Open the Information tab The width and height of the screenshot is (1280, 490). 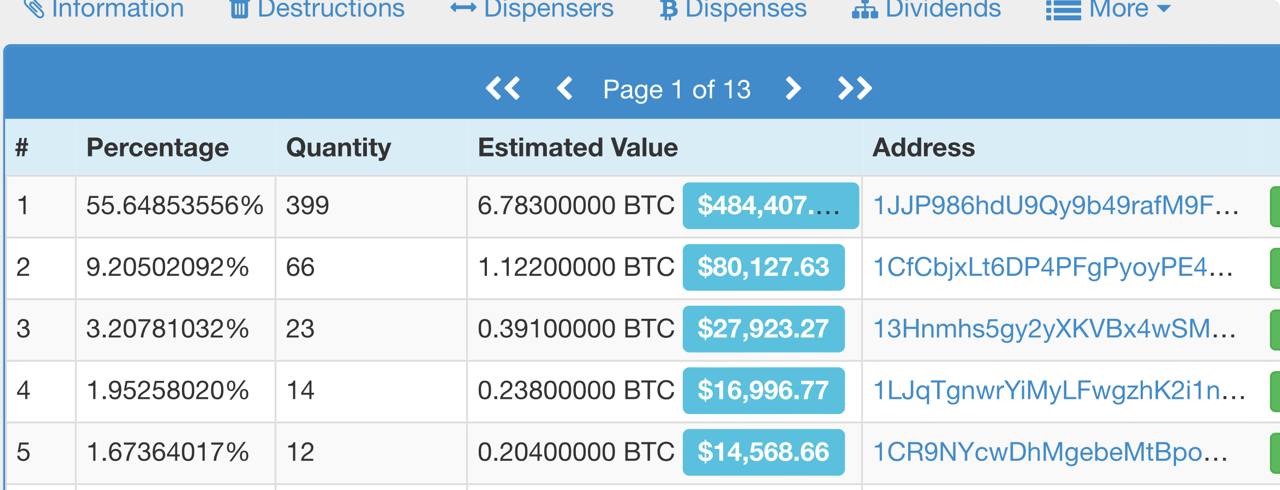pyautogui.click(x=104, y=9)
